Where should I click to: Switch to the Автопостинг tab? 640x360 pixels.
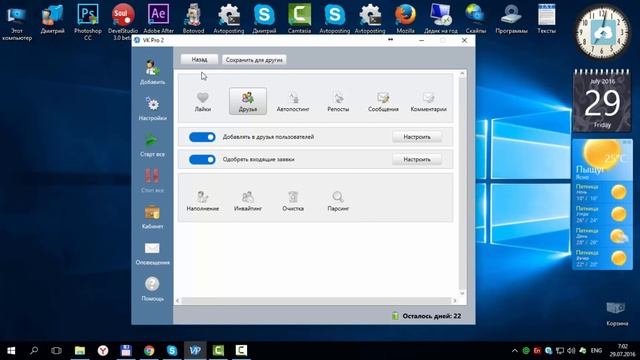pos(293,101)
